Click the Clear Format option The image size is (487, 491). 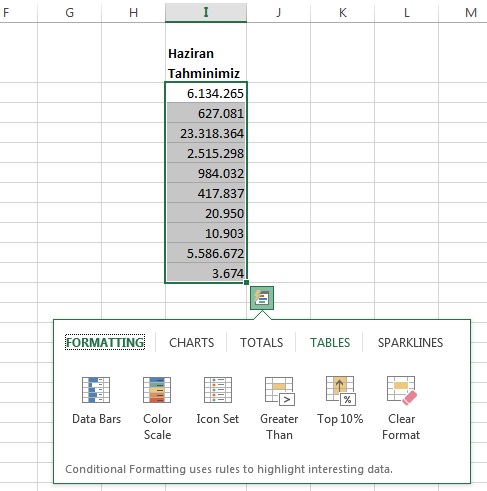tap(401, 408)
